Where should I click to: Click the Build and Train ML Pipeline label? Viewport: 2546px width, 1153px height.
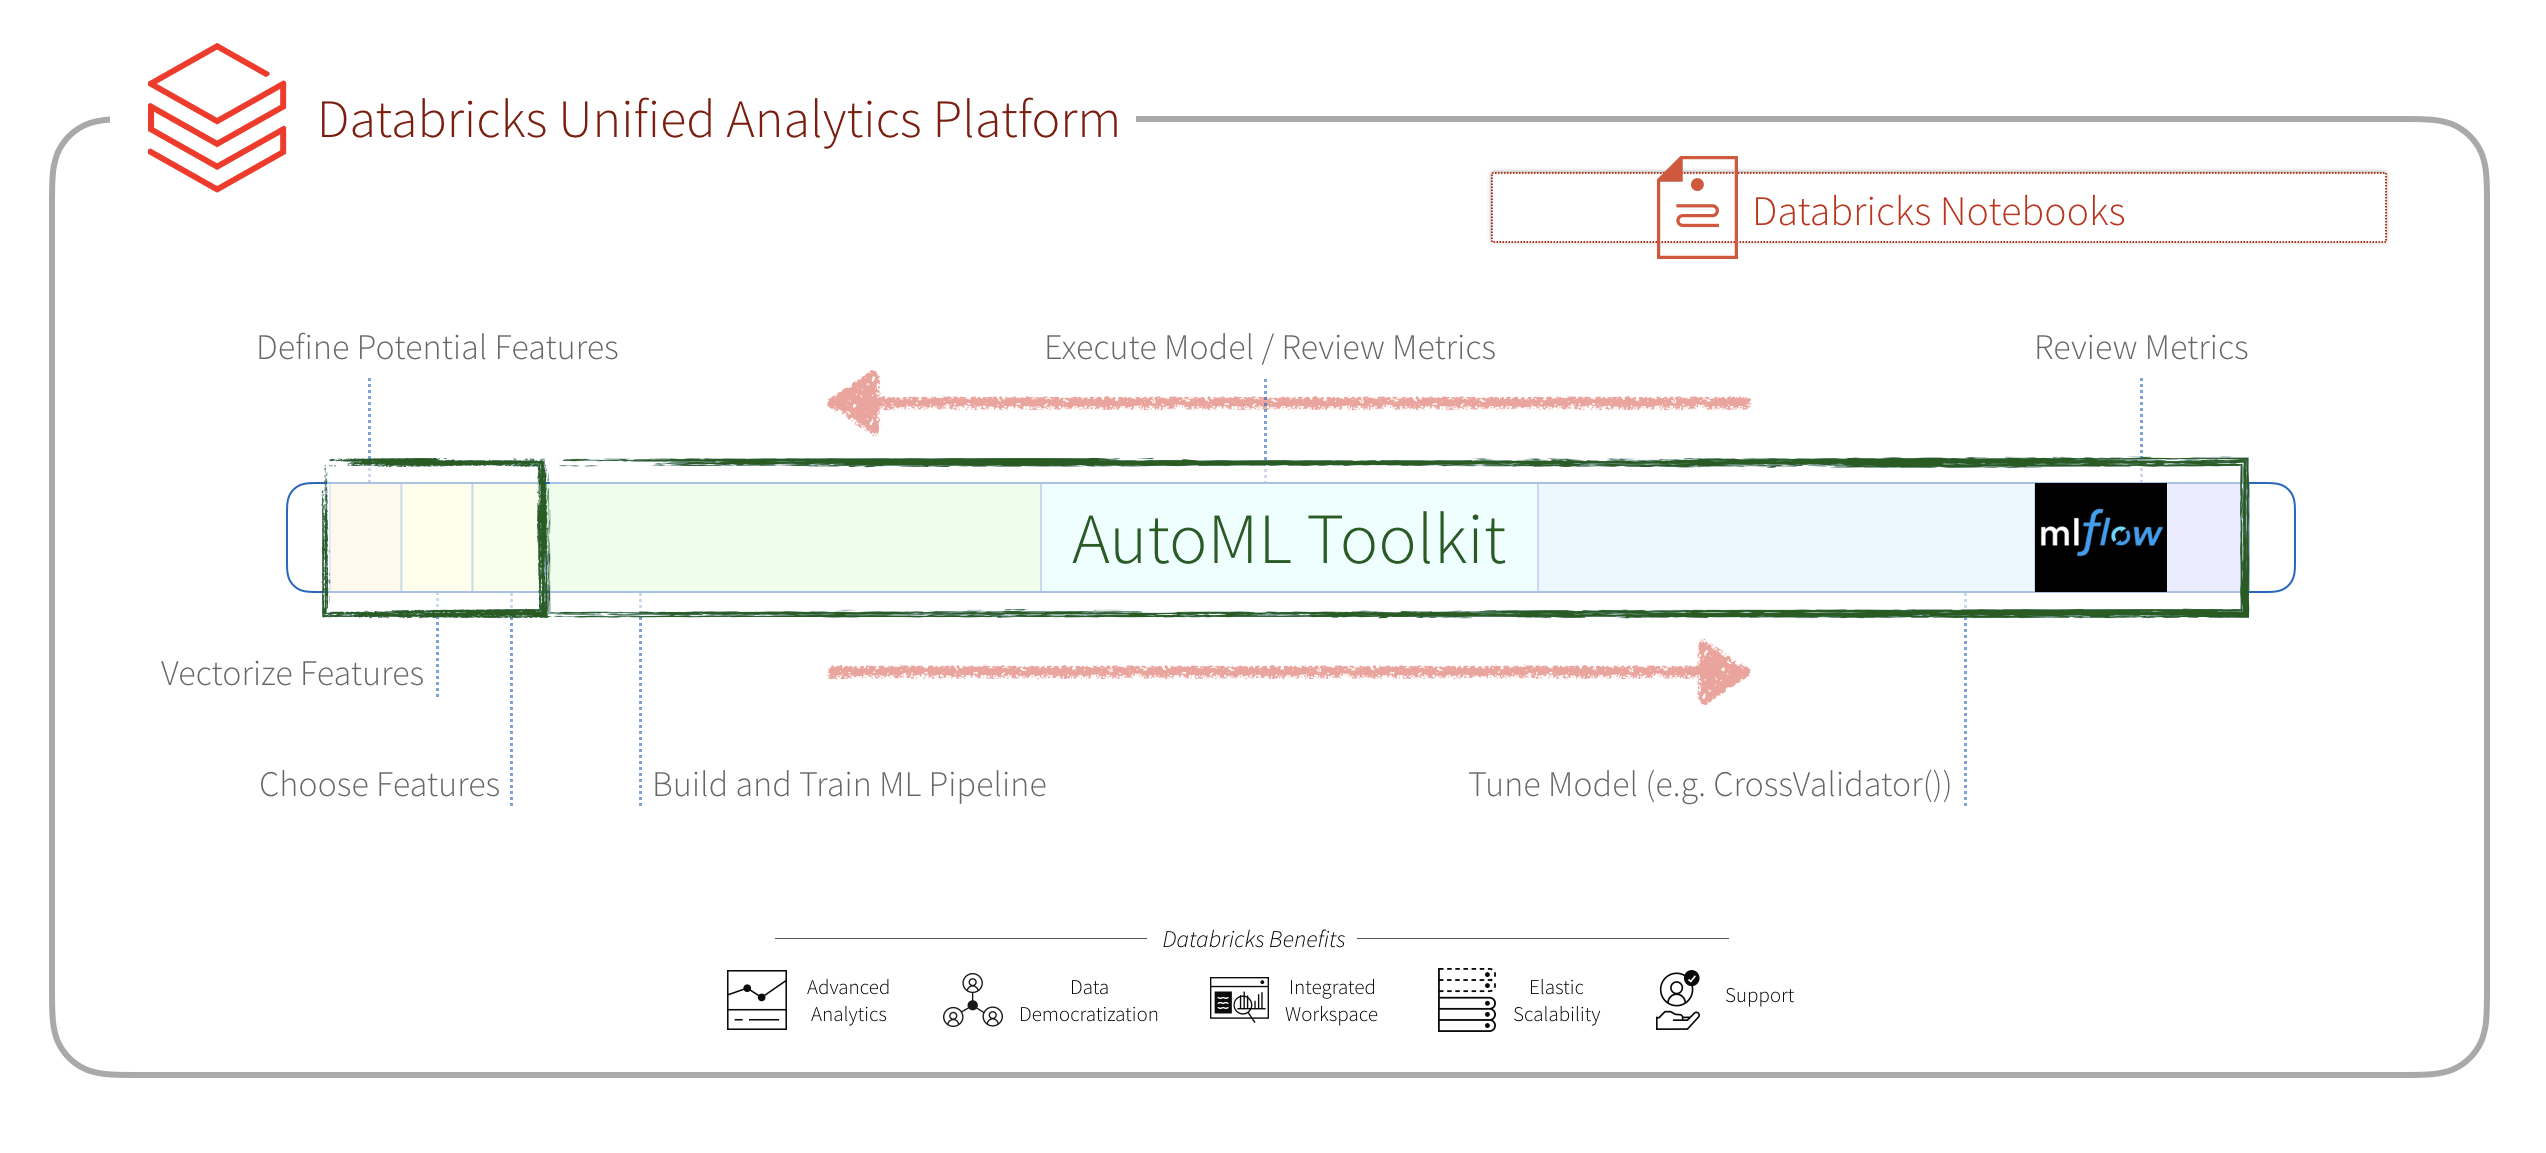tap(849, 785)
